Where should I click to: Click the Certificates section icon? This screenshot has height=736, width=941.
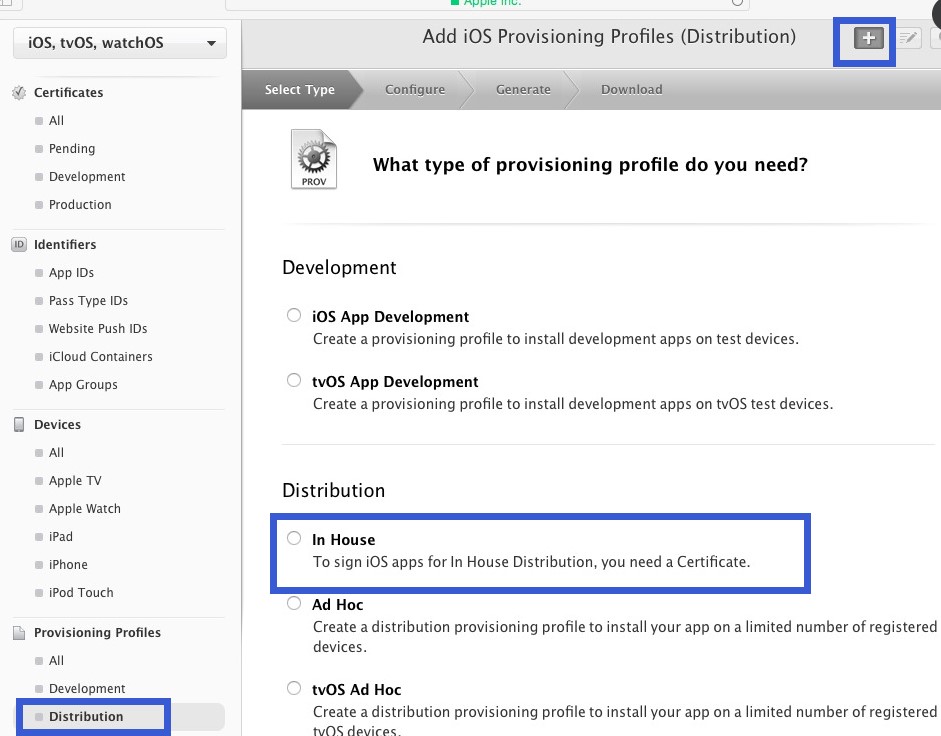tap(19, 93)
